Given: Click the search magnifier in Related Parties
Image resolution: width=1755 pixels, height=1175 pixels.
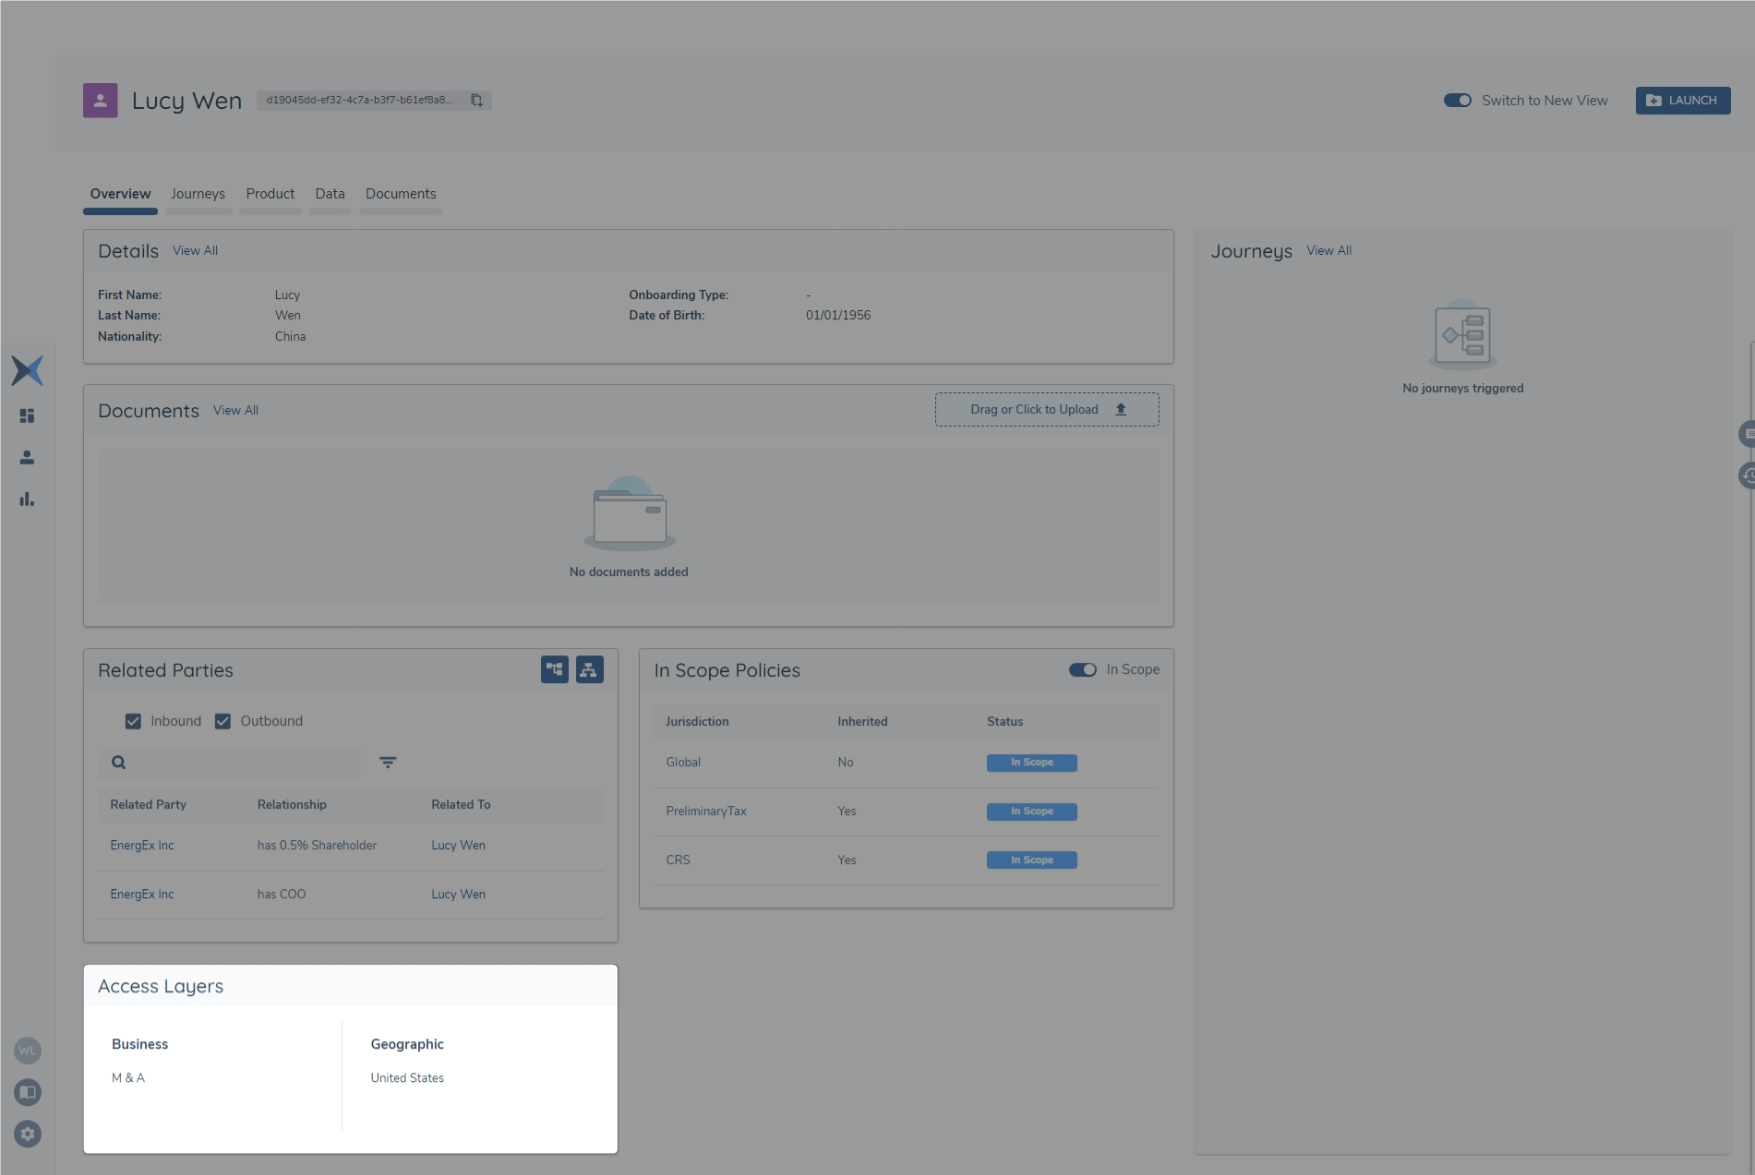Looking at the screenshot, I should 119,762.
